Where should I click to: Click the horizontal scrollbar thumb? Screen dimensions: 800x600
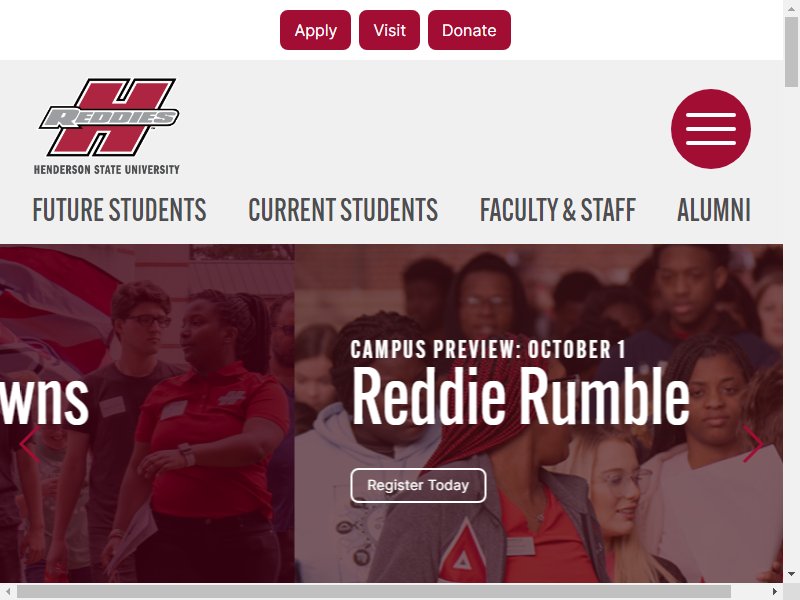tap(373, 591)
